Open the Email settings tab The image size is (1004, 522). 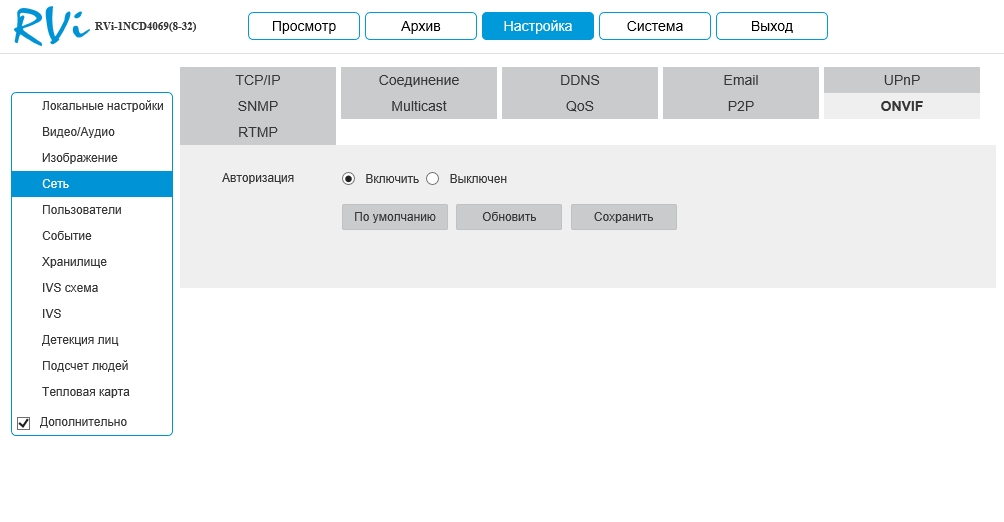click(x=741, y=80)
